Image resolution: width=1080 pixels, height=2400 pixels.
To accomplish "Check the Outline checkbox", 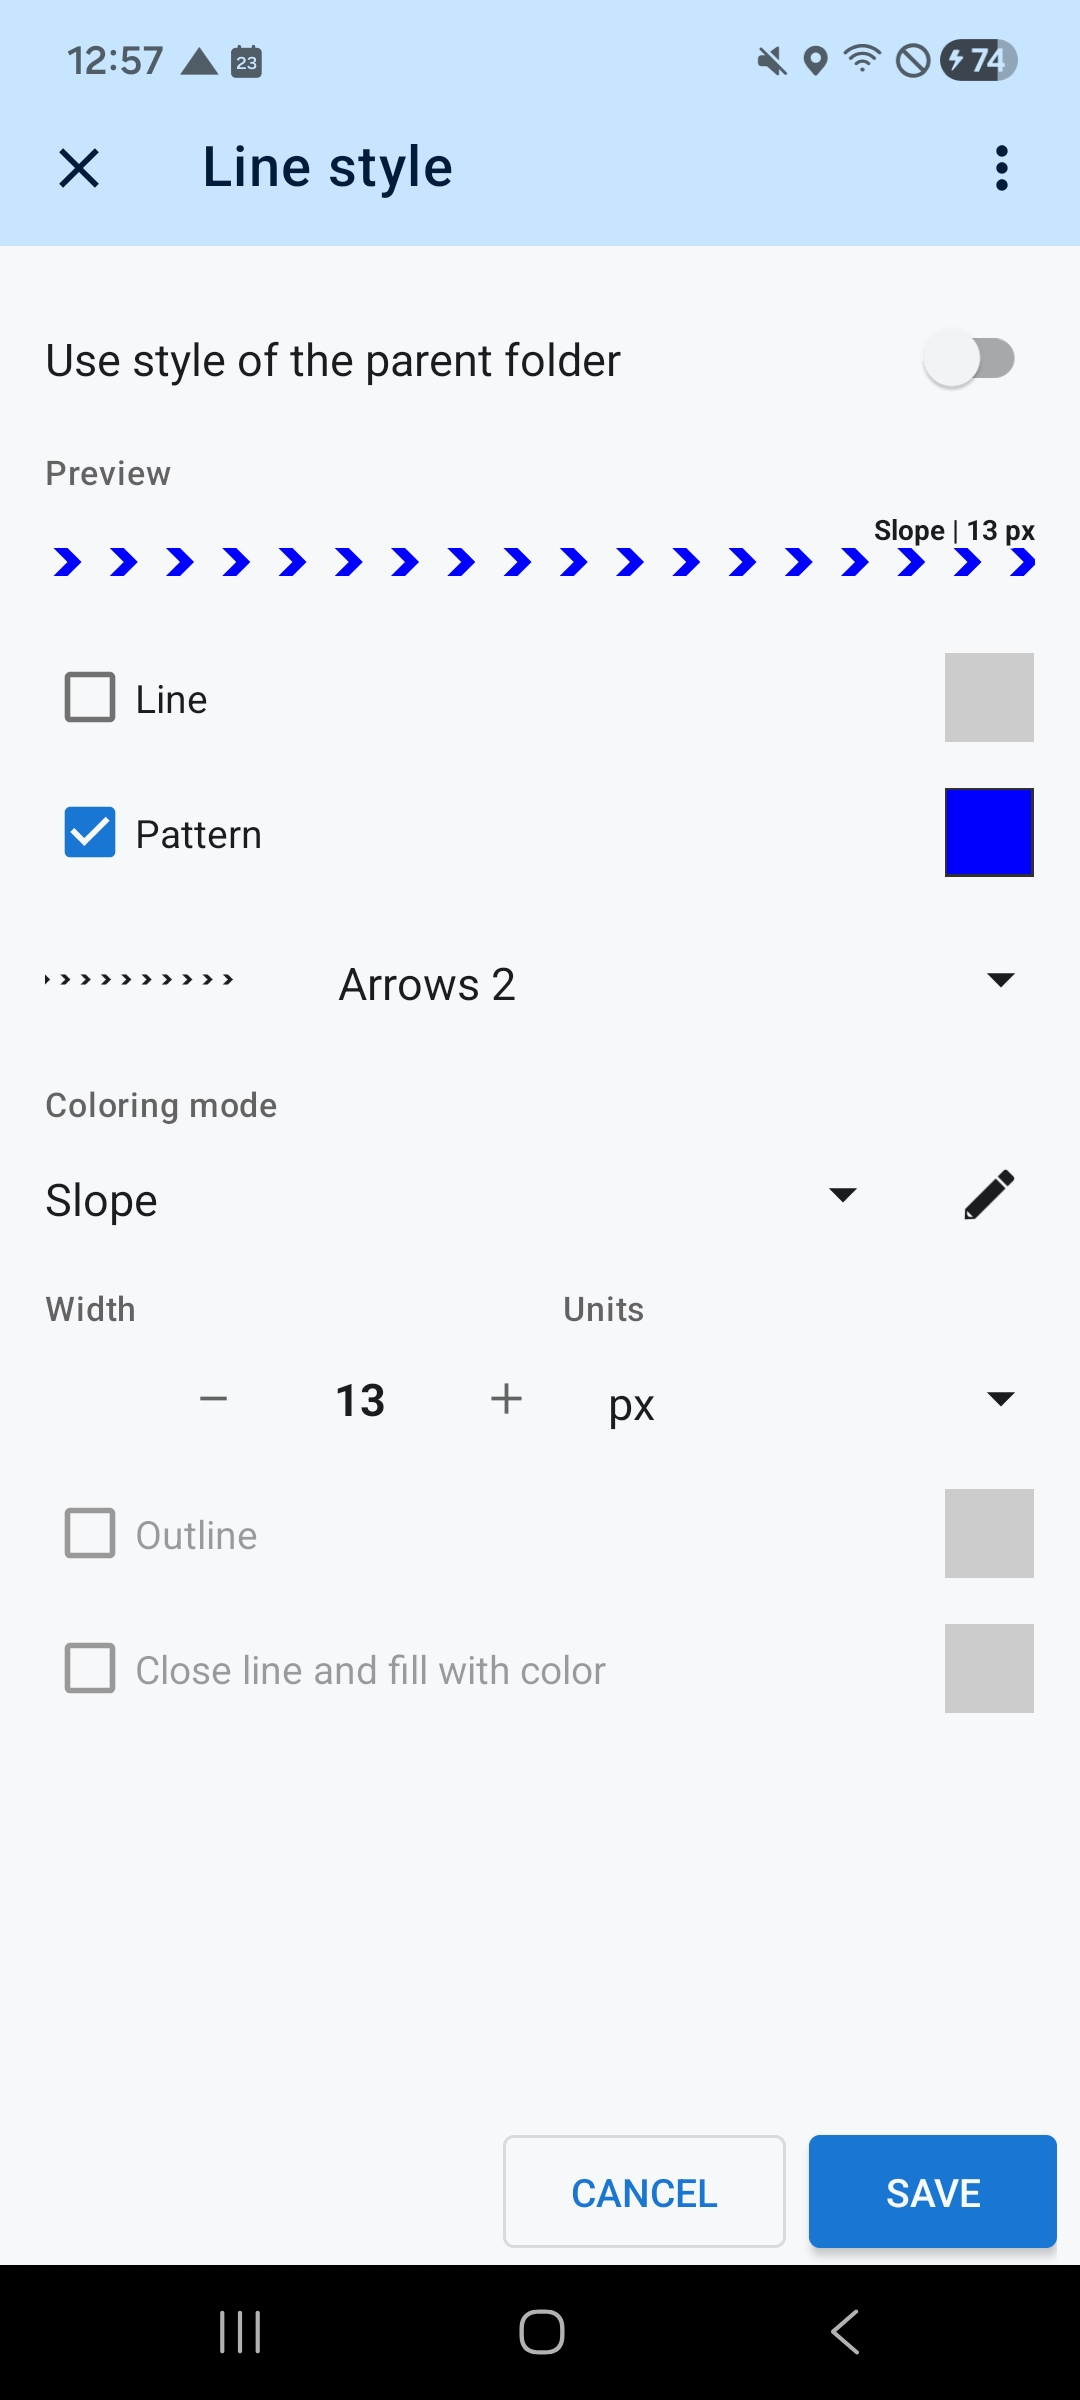I will (90, 1533).
